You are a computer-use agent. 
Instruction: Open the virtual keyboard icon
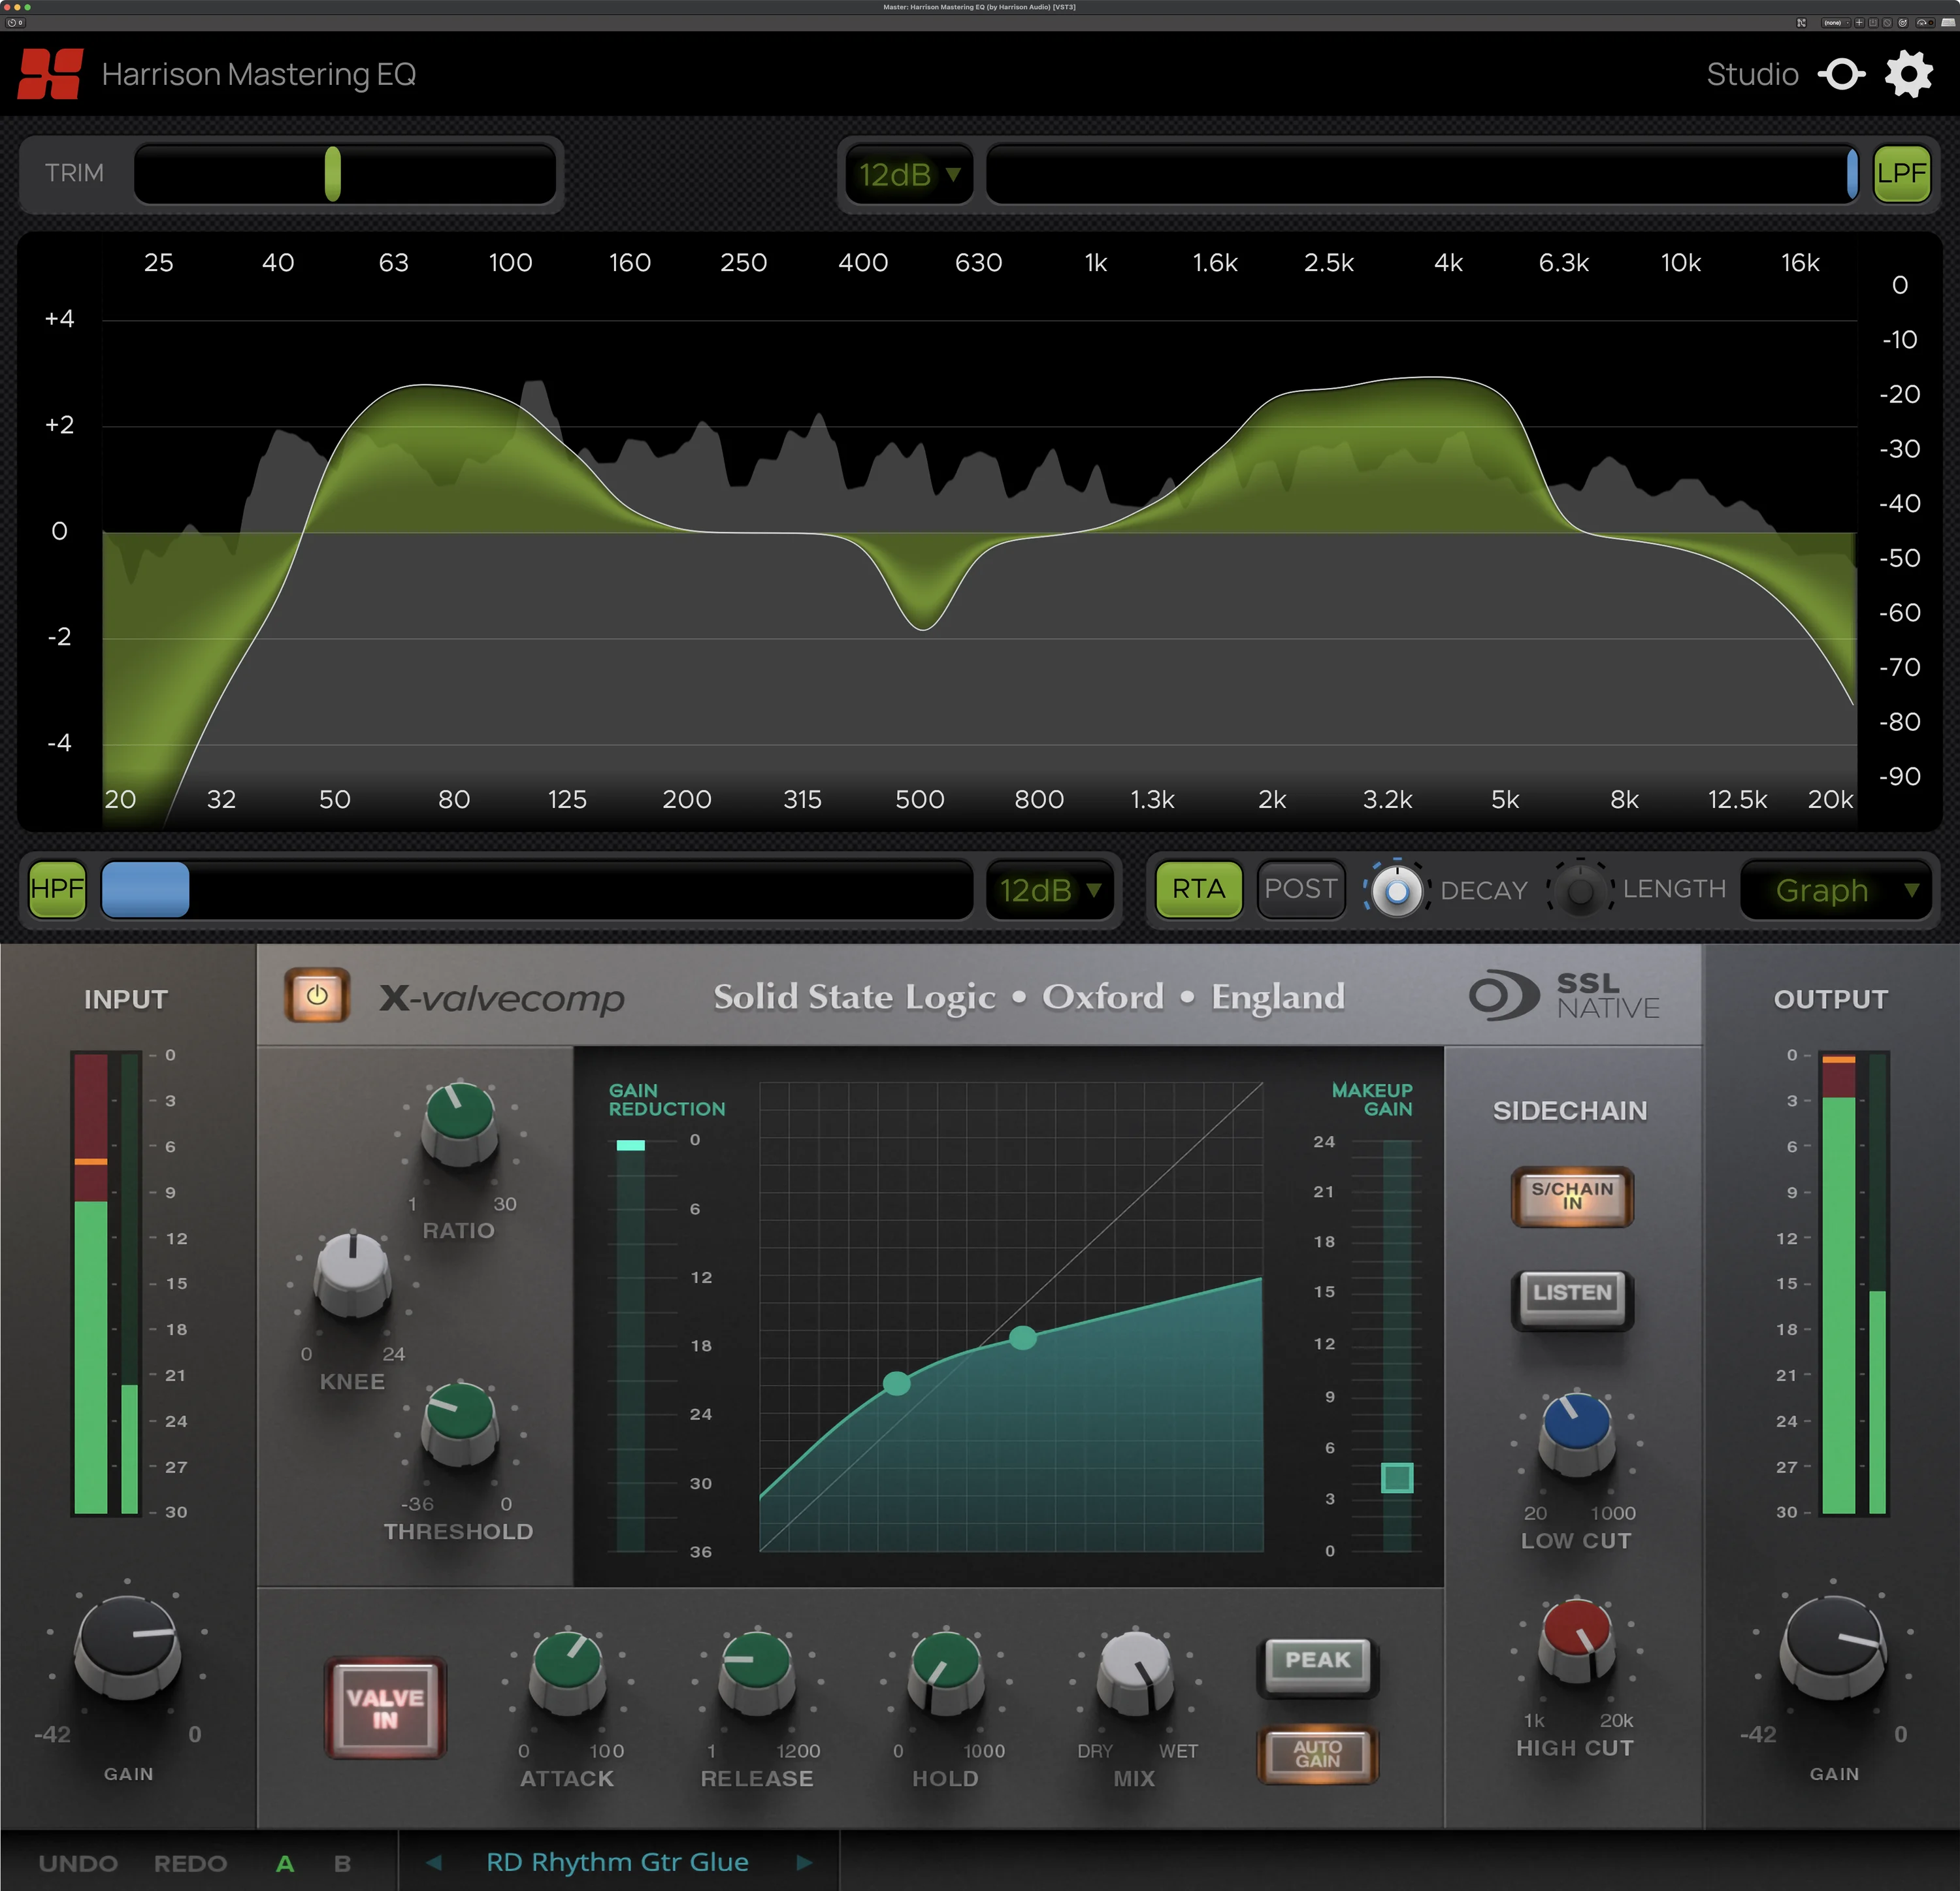[1948, 23]
